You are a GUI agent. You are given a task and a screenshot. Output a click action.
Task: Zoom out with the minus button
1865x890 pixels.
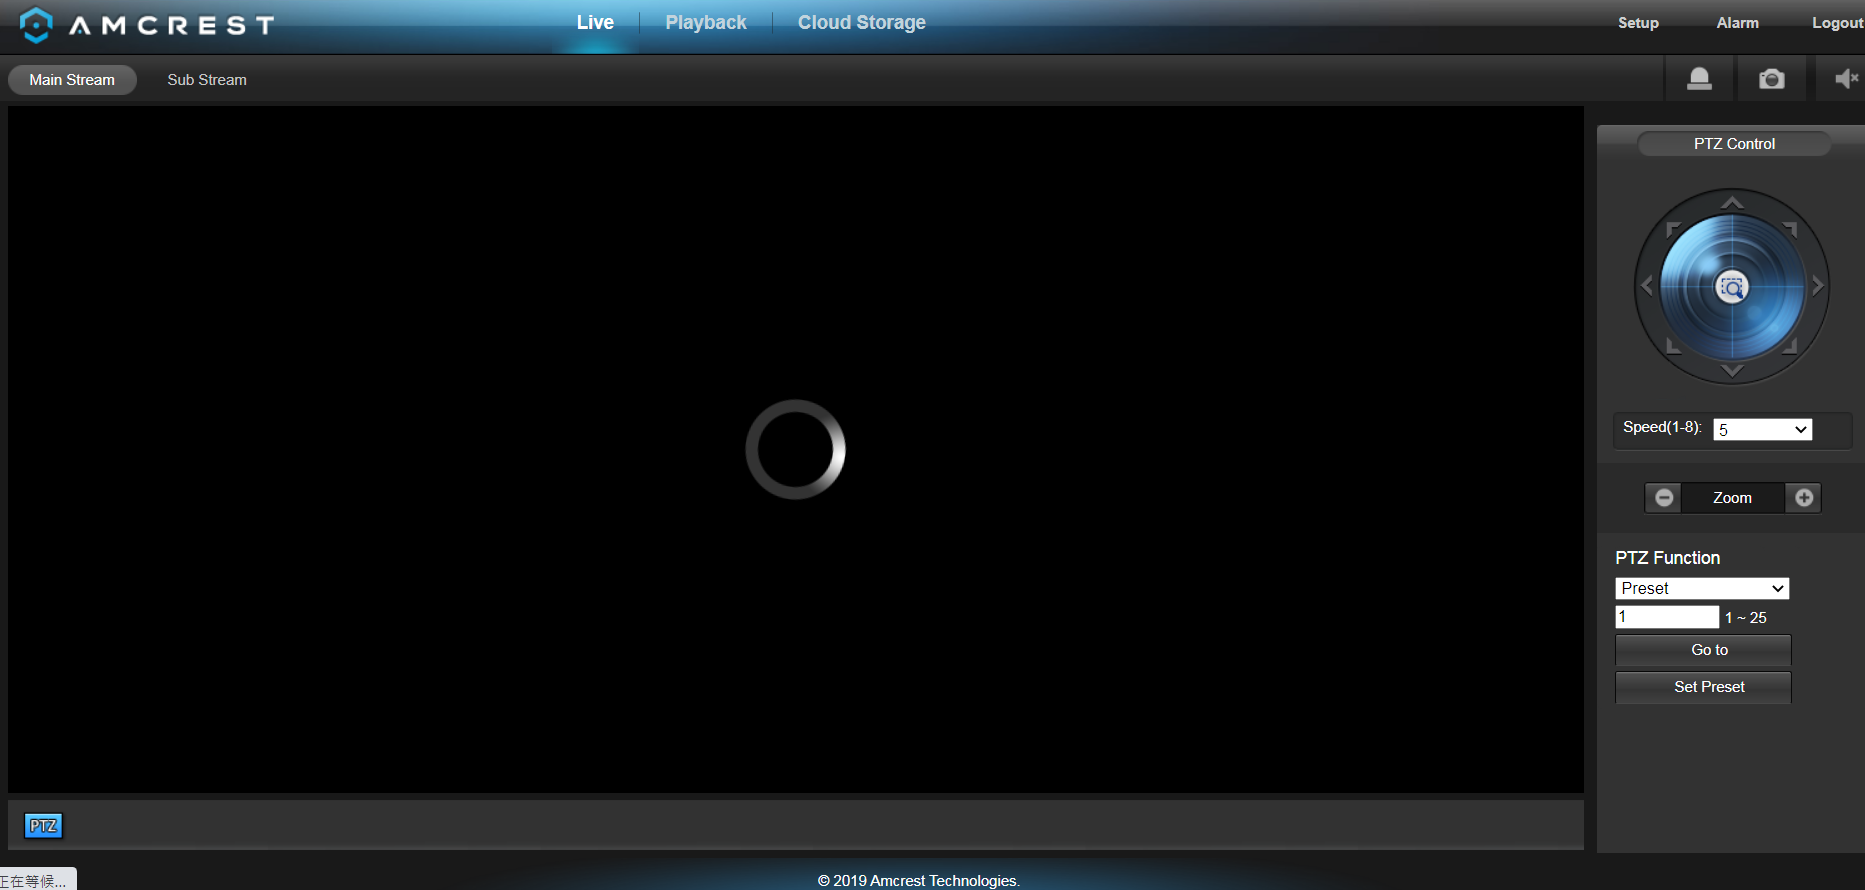tap(1664, 498)
